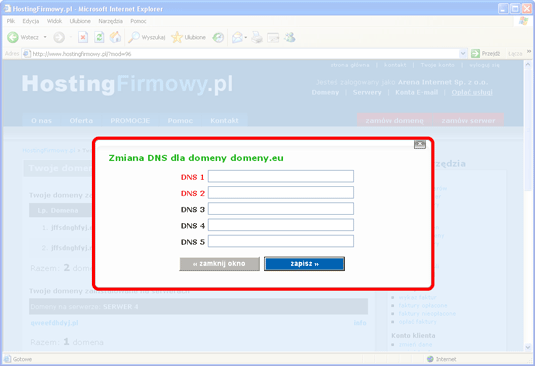Click the green Przejdź go arrow
The width and height of the screenshot is (535, 366).
click(475, 54)
